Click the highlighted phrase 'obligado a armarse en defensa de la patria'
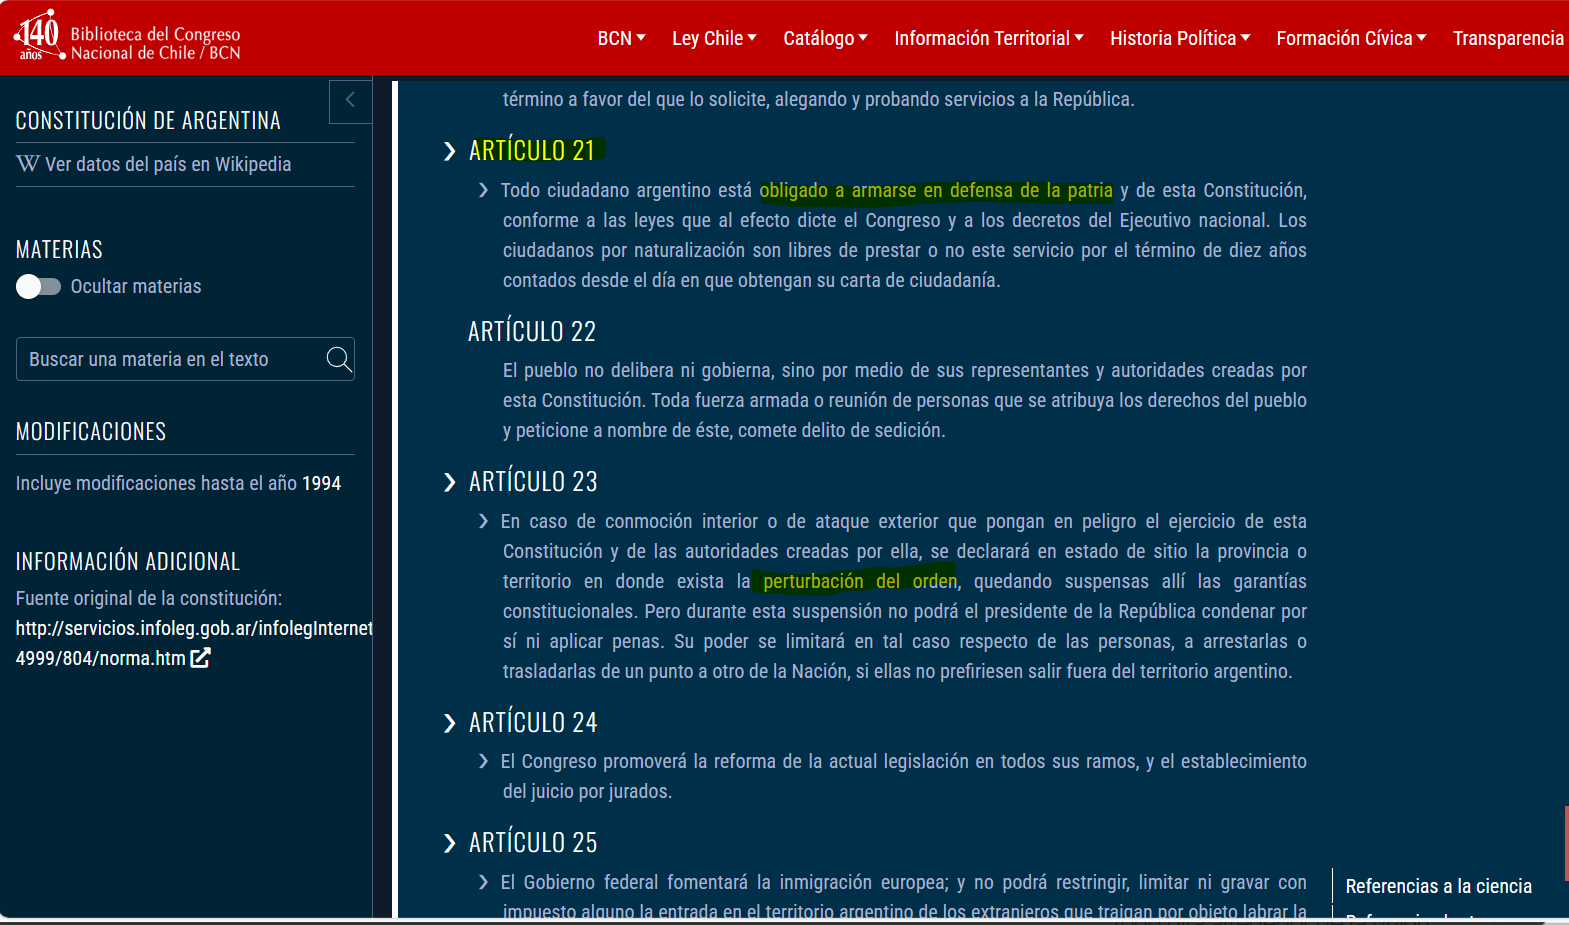1569x925 pixels. pyautogui.click(x=936, y=190)
